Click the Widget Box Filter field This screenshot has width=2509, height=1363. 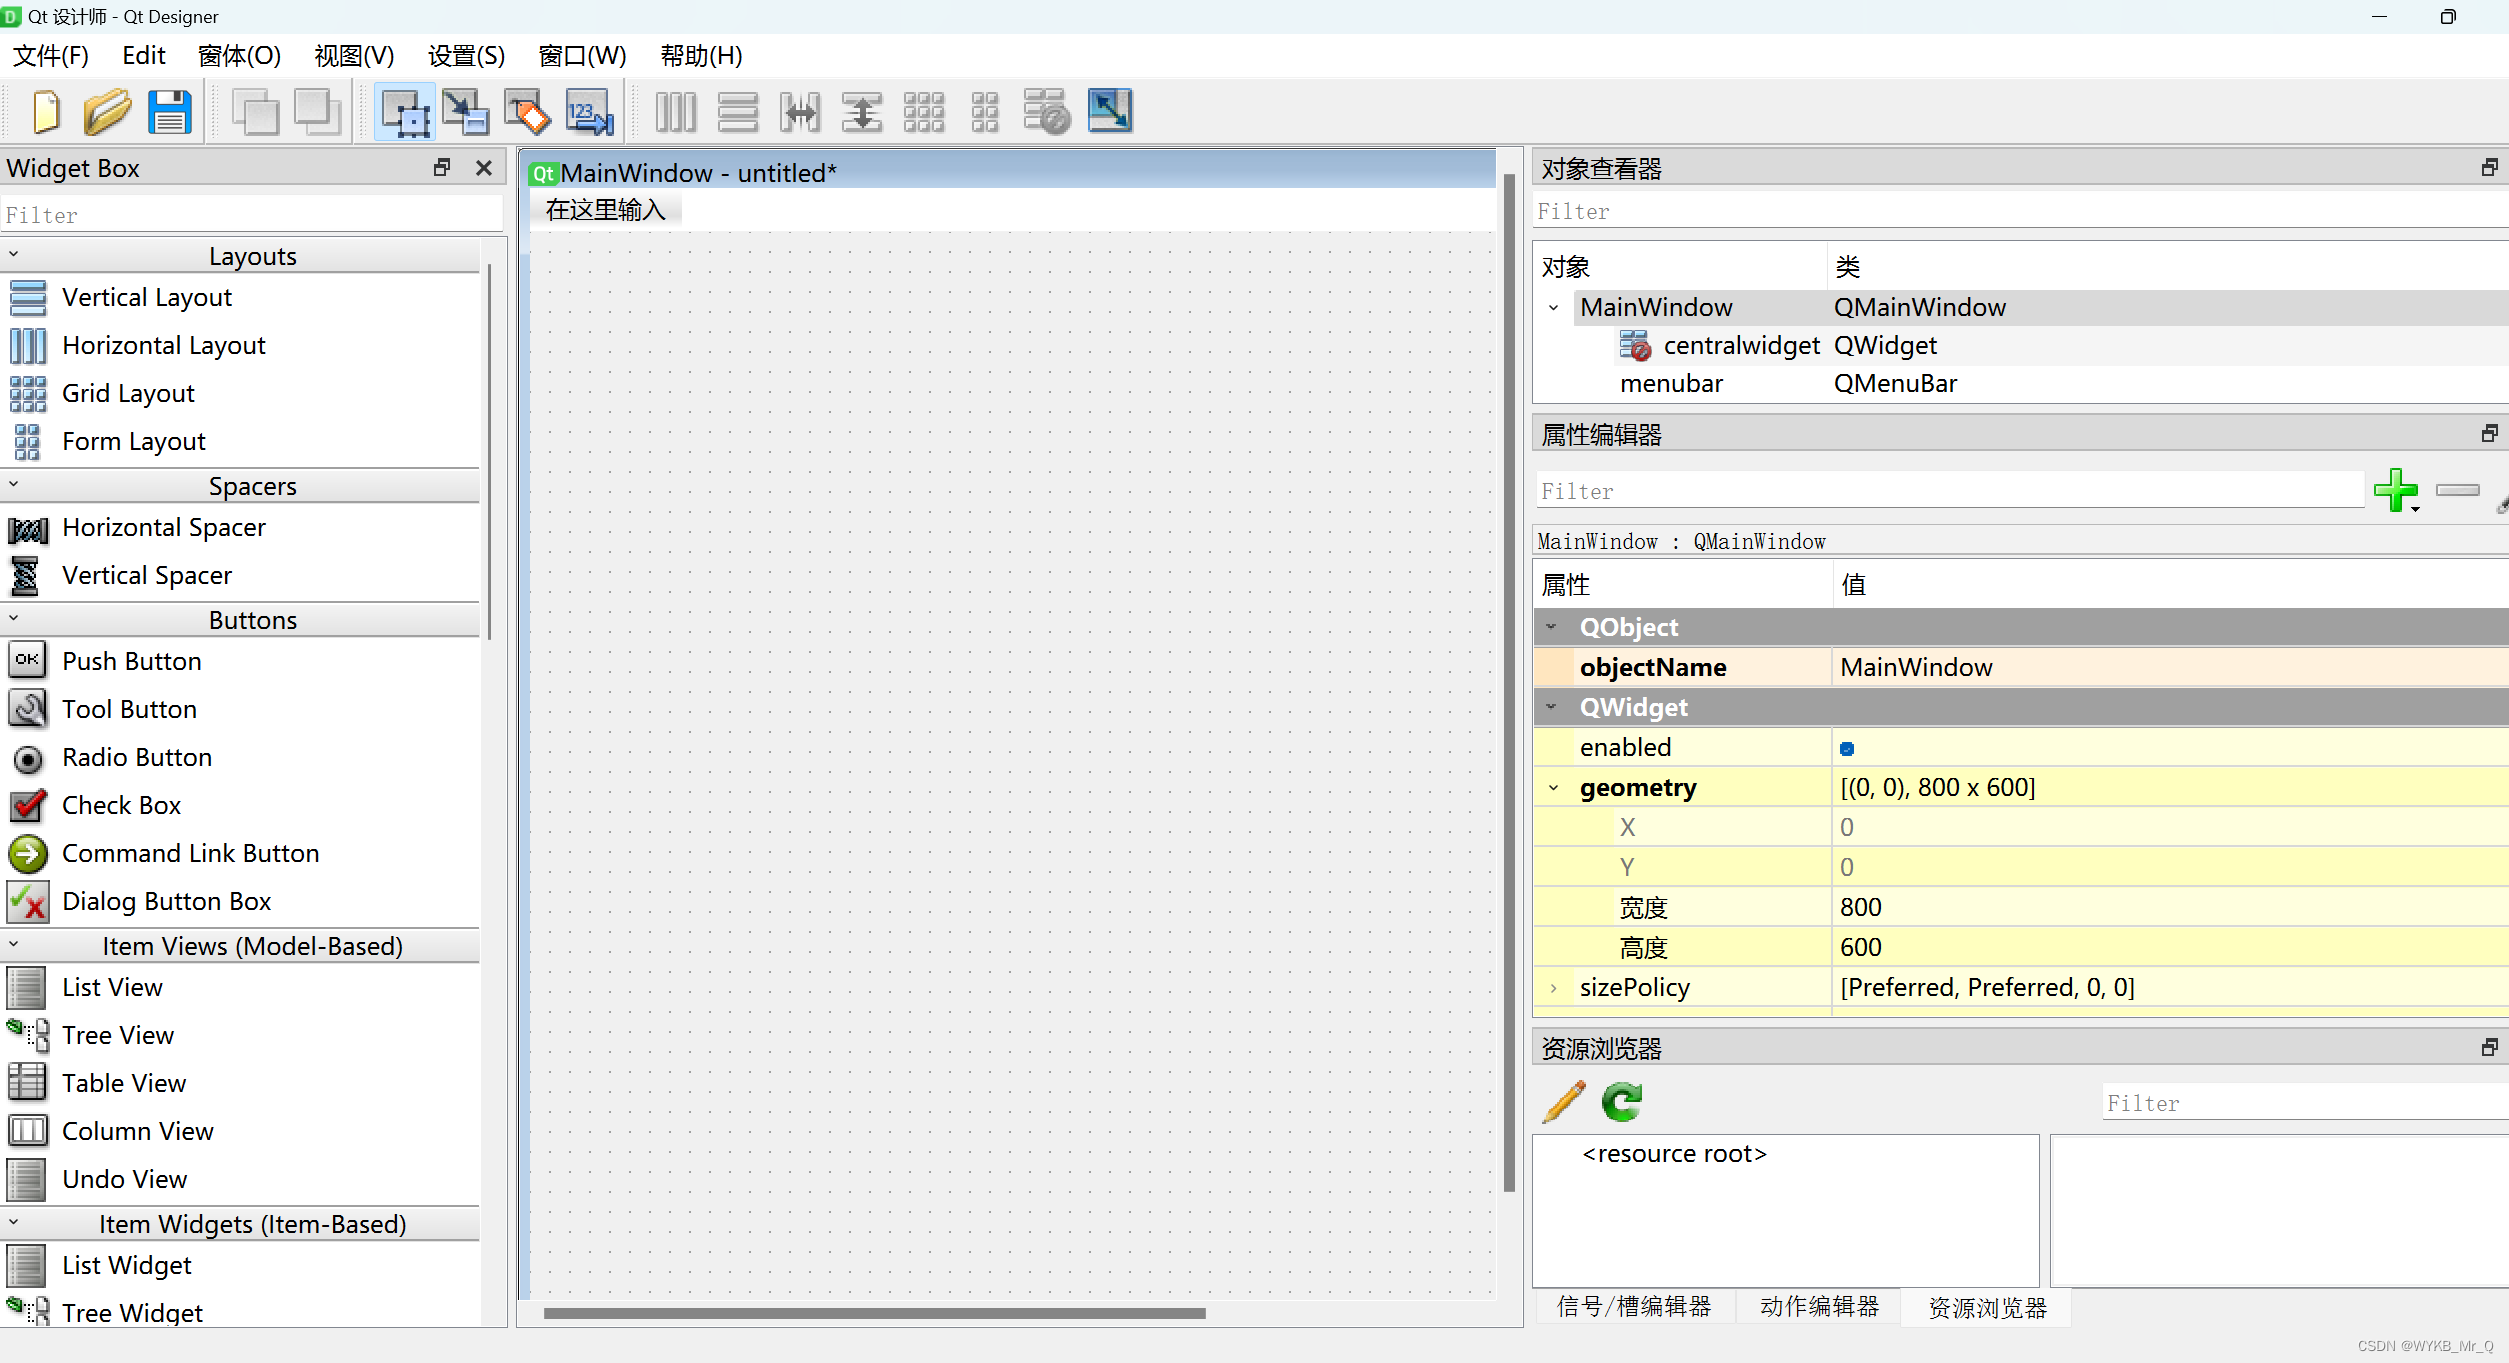pyautogui.click(x=250, y=215)
